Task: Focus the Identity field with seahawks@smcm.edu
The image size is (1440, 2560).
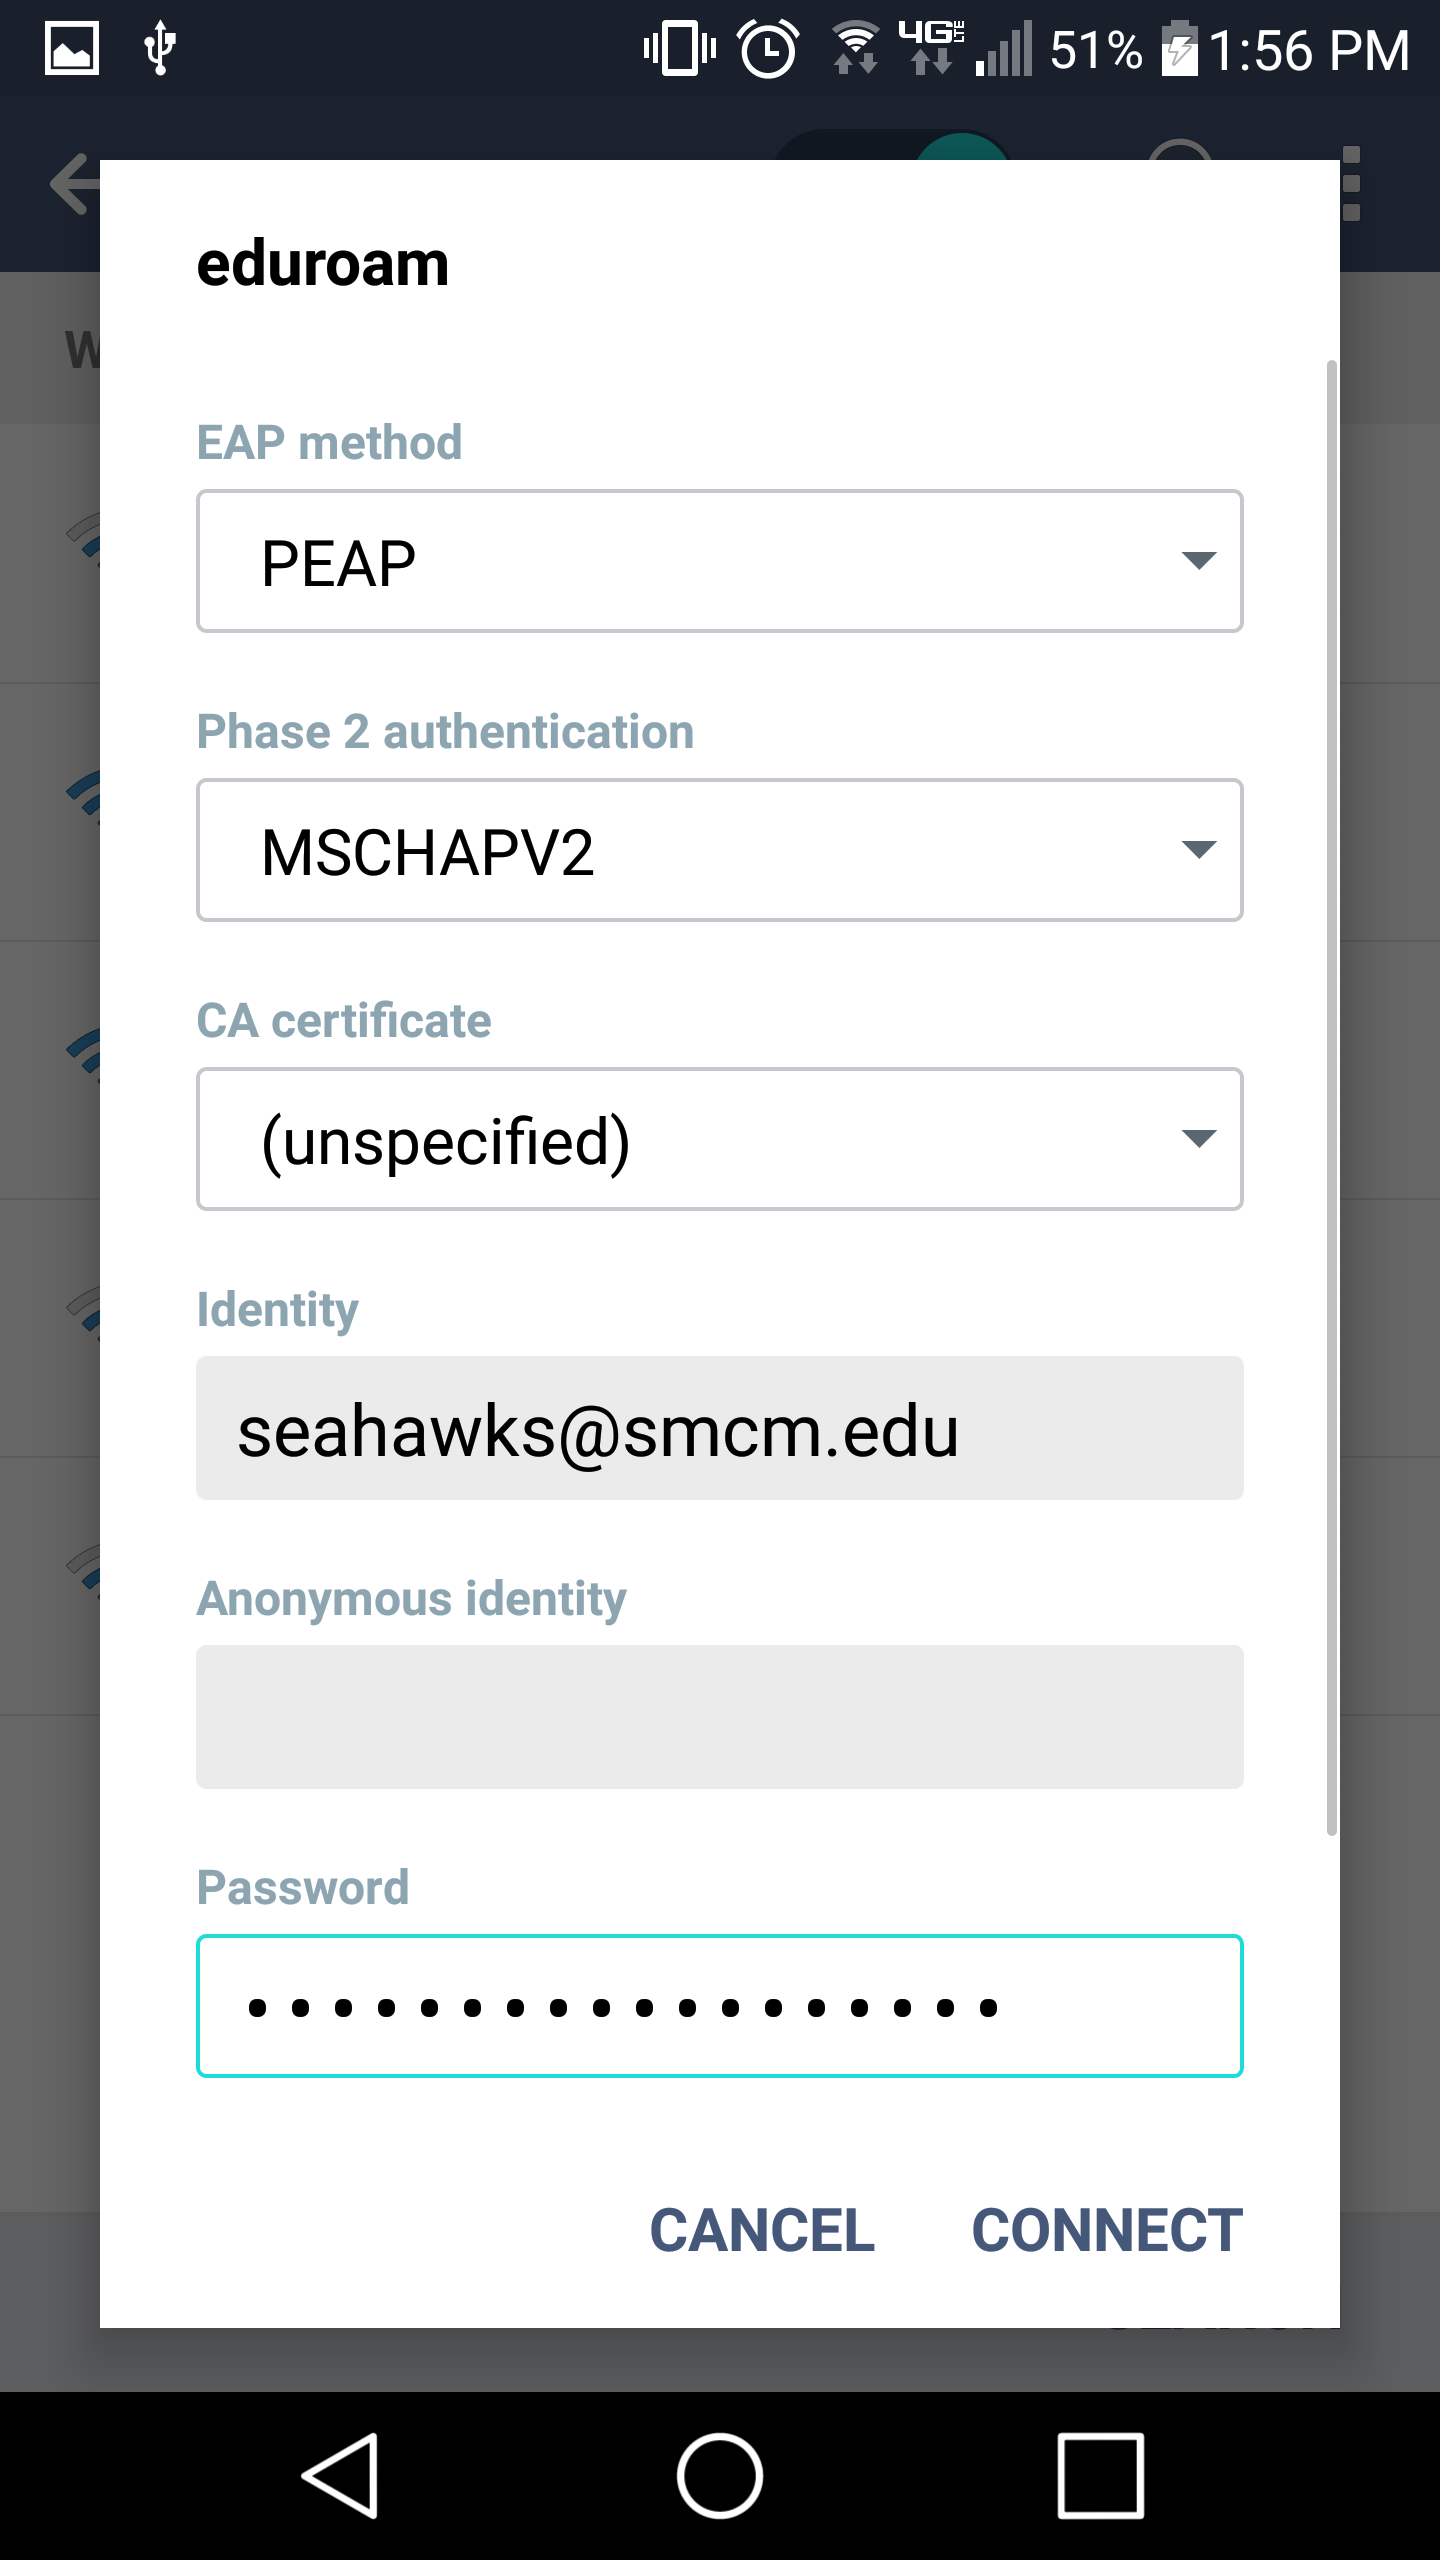Action: click(x=720, y=1428)
